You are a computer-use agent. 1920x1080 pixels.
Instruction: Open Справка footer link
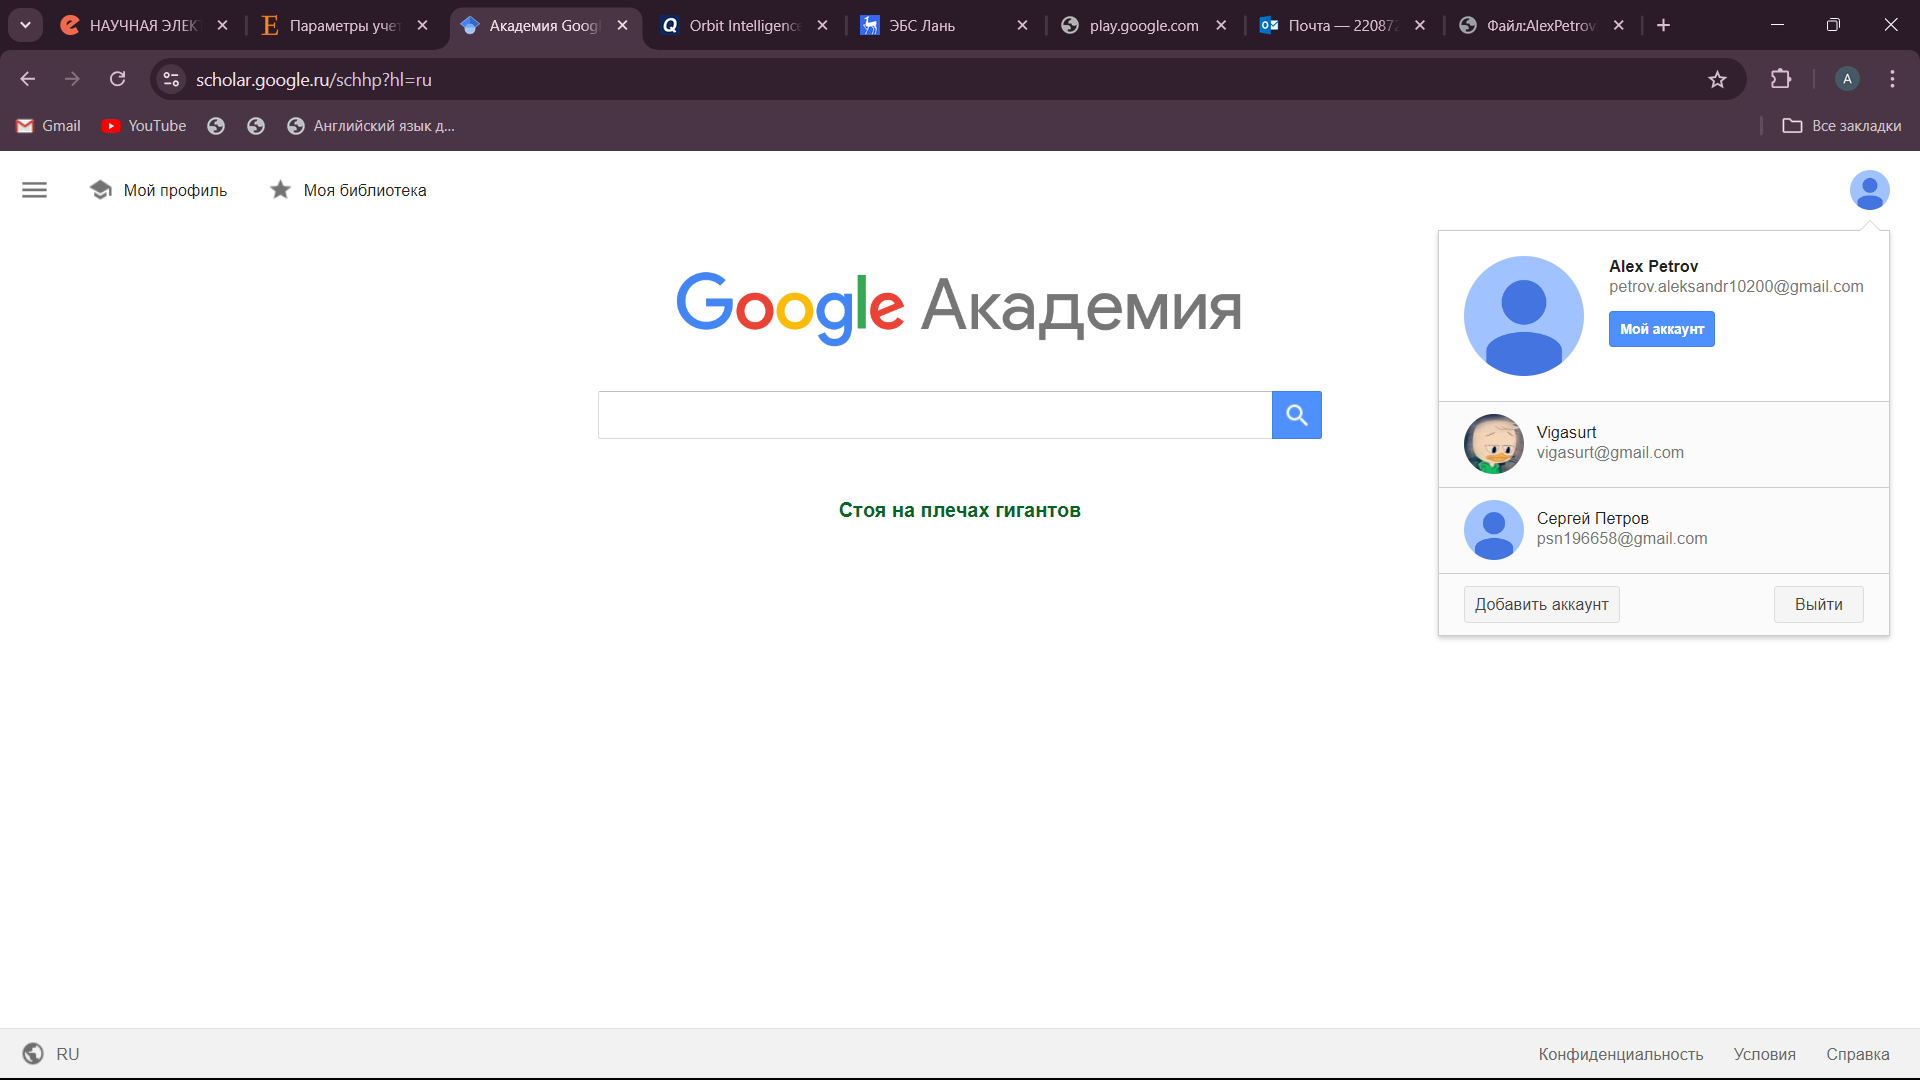(x=1857, y=1054)
